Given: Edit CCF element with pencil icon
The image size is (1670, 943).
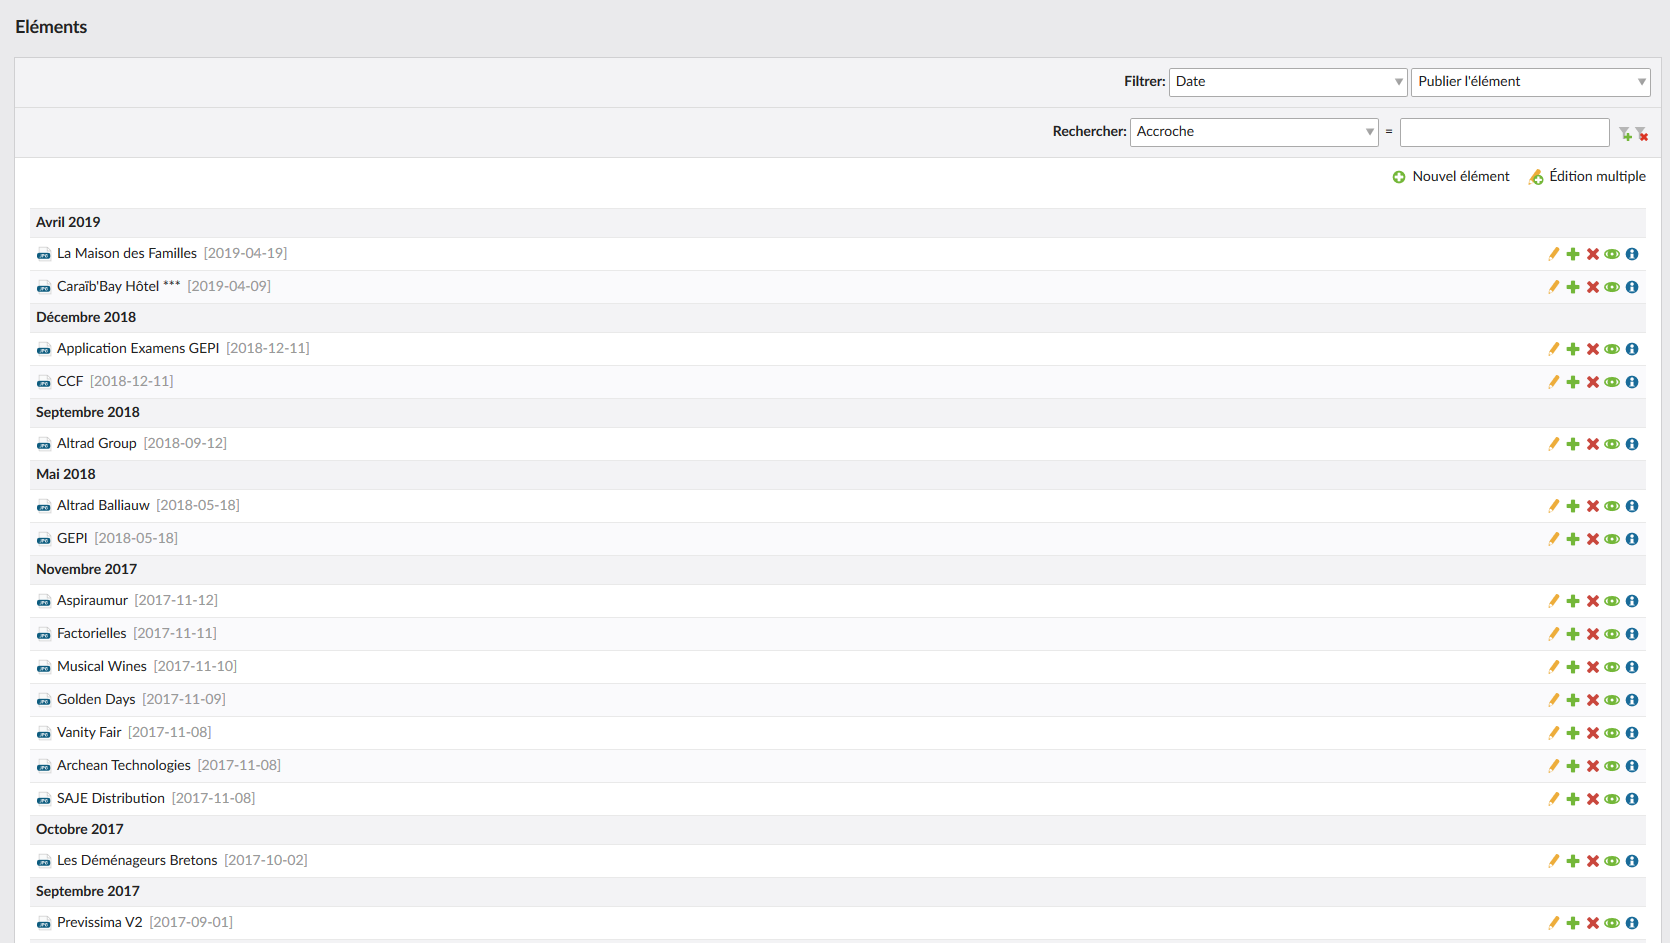Looking at the screenshot, I should tap(1554, 382).
